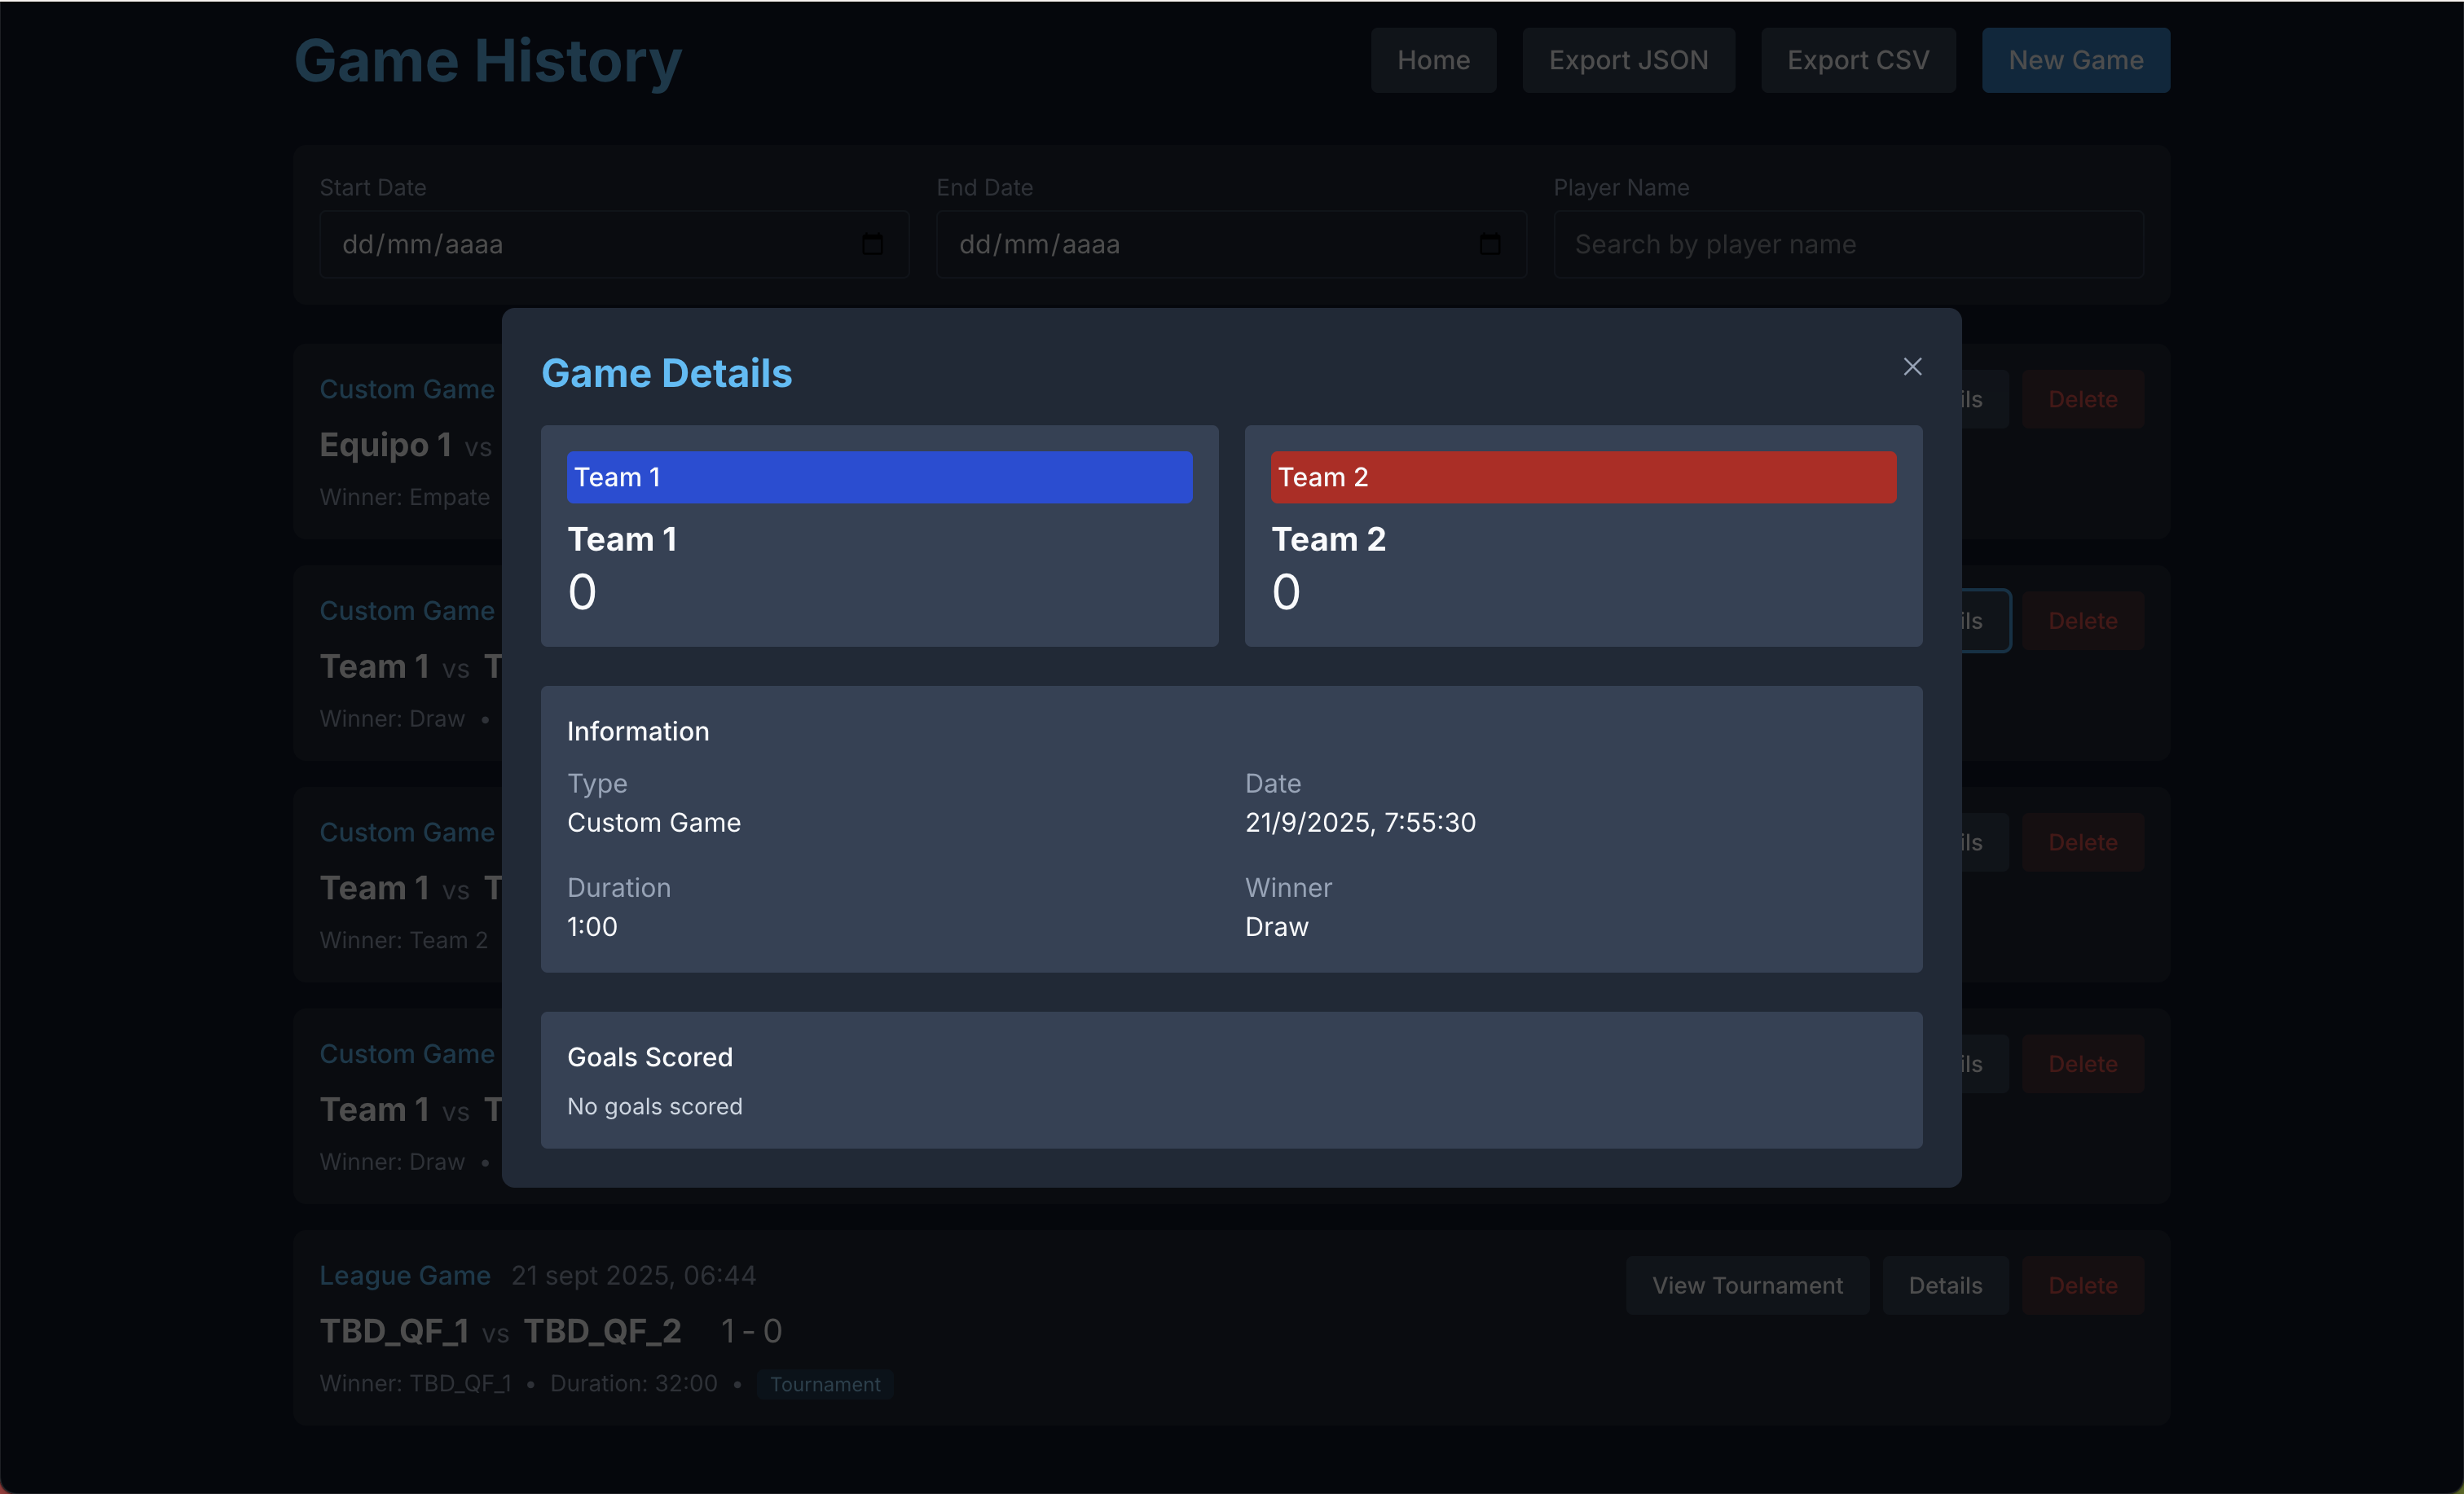Click the blue Team 1 color bar
This screenshot has height=1494, width=2464.
879,477
